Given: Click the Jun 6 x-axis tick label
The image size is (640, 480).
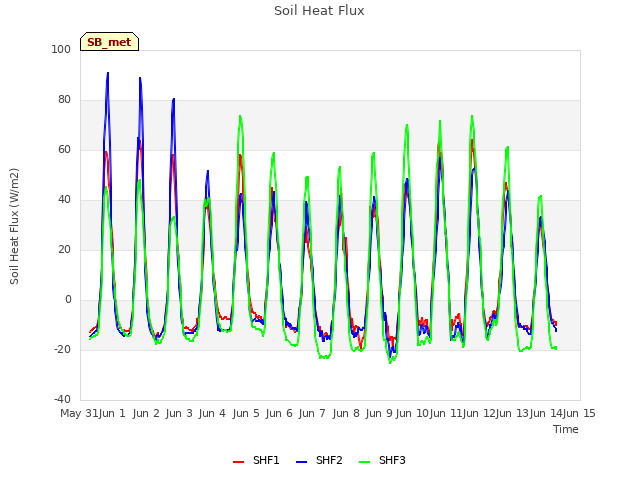Looking at the screenshot, I should pyautogui.click(x=279, y=413).
